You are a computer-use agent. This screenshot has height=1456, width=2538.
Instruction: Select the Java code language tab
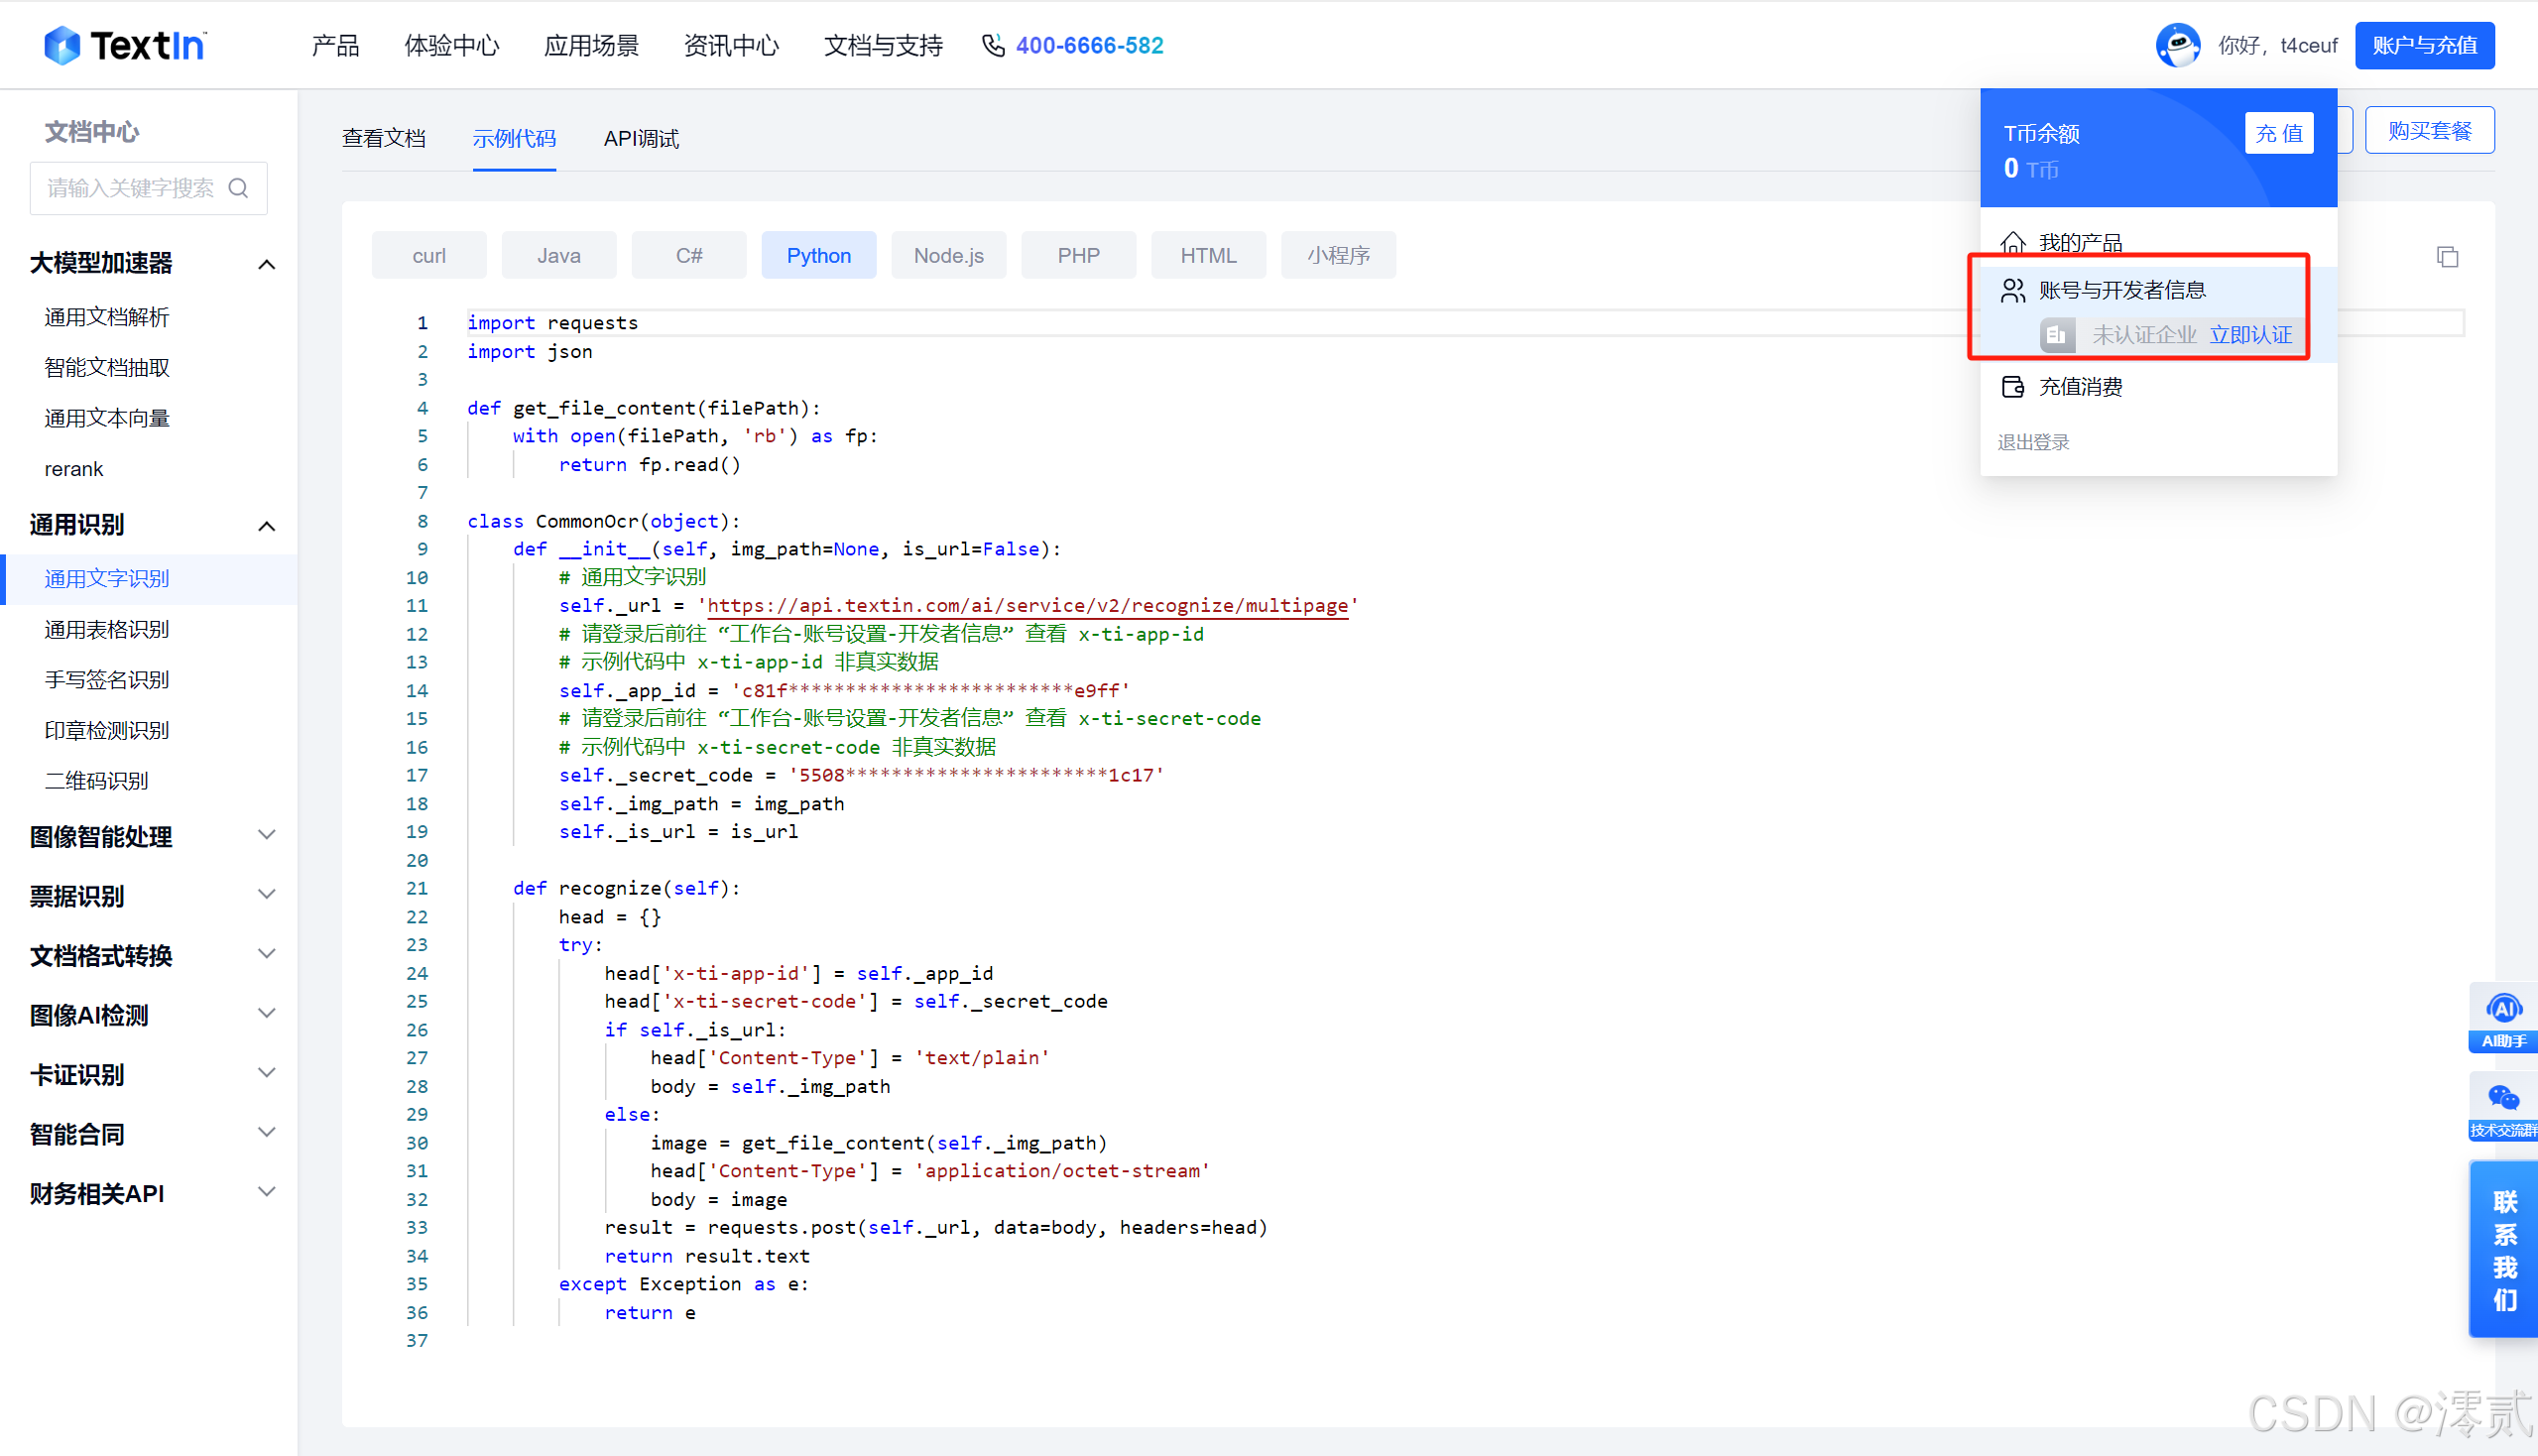coord(558,256)
